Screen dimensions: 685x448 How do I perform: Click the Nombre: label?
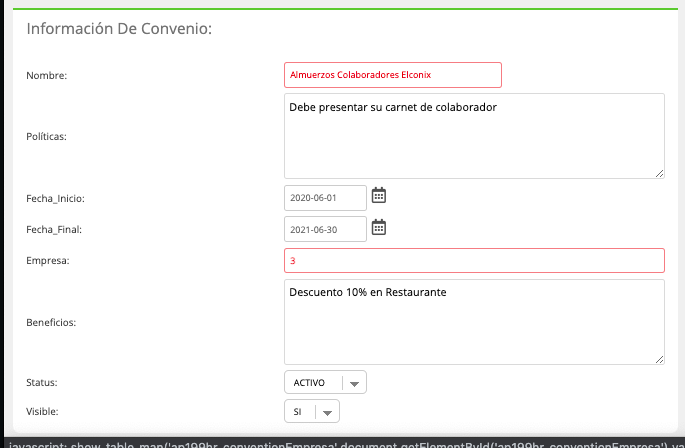pos(47,76)
